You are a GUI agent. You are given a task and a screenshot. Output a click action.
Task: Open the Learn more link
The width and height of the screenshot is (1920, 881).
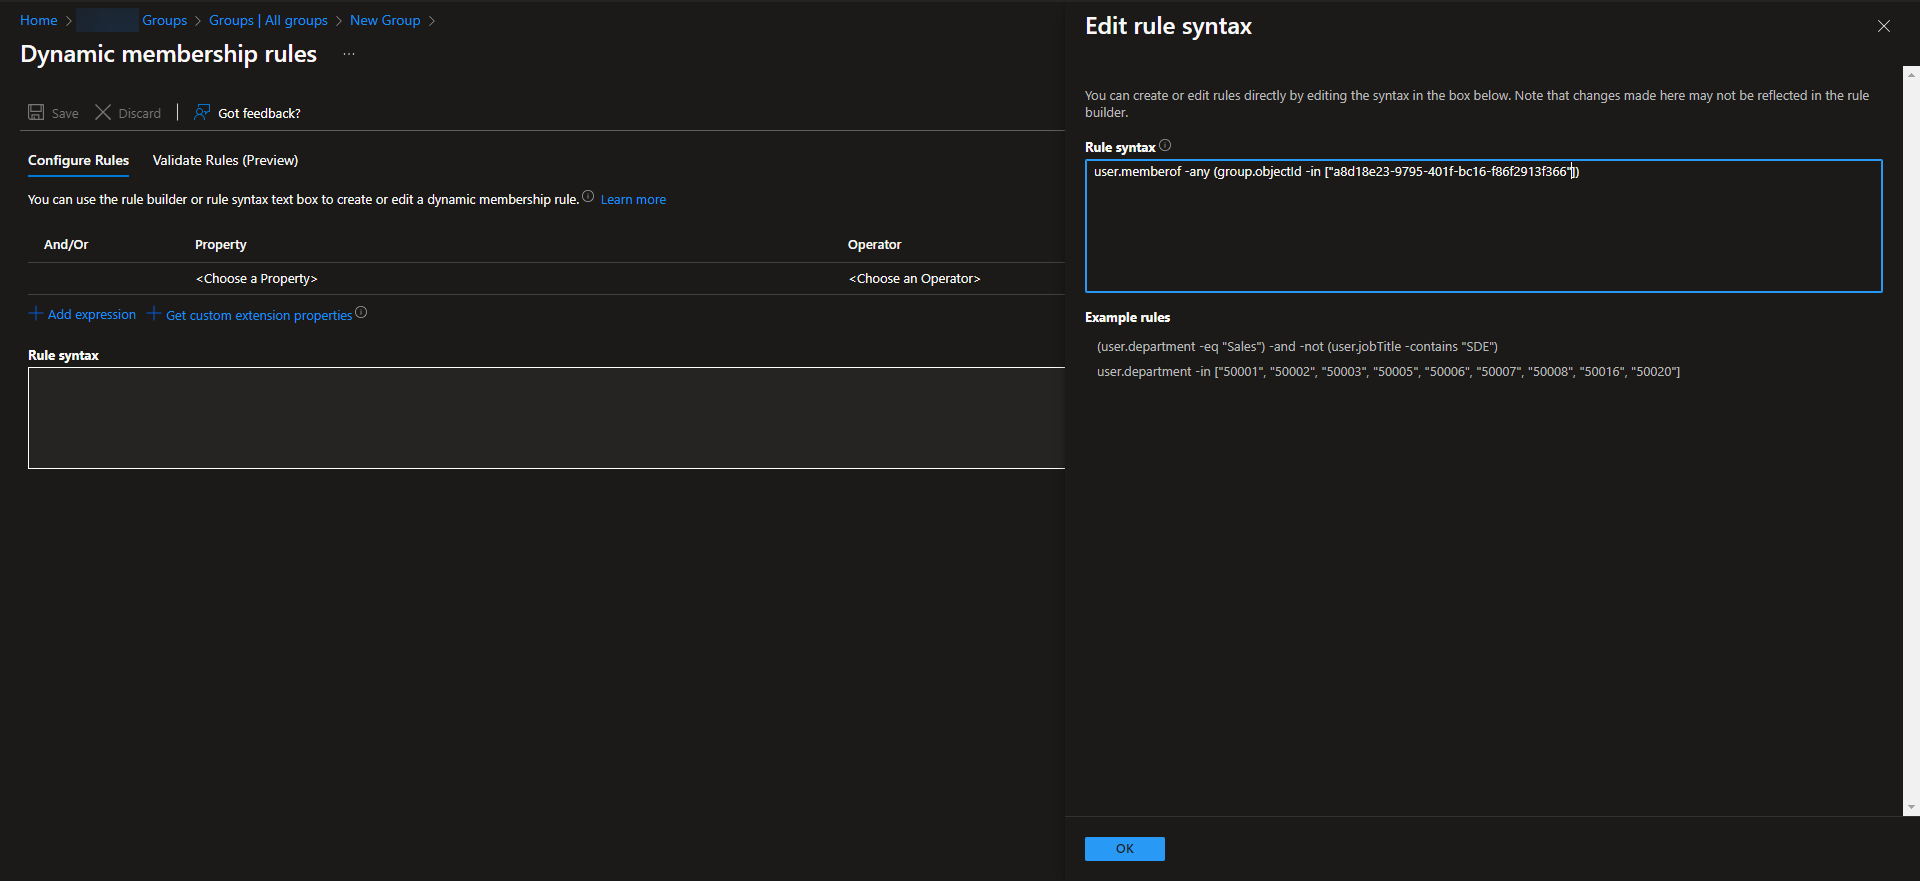click(633, 200)
